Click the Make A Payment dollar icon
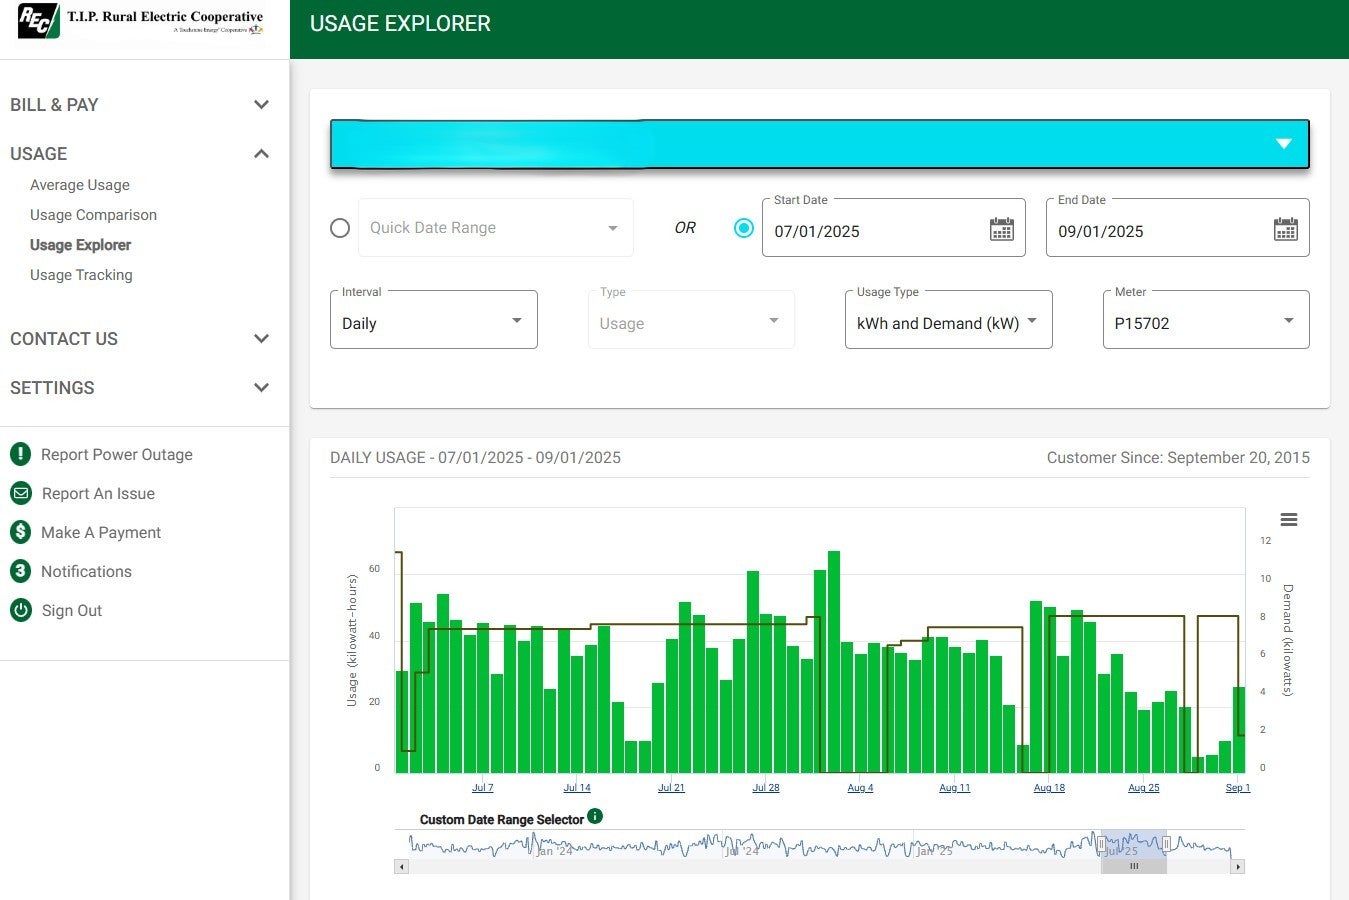This screenshot has width=1349, height=900. coord(21,532)
